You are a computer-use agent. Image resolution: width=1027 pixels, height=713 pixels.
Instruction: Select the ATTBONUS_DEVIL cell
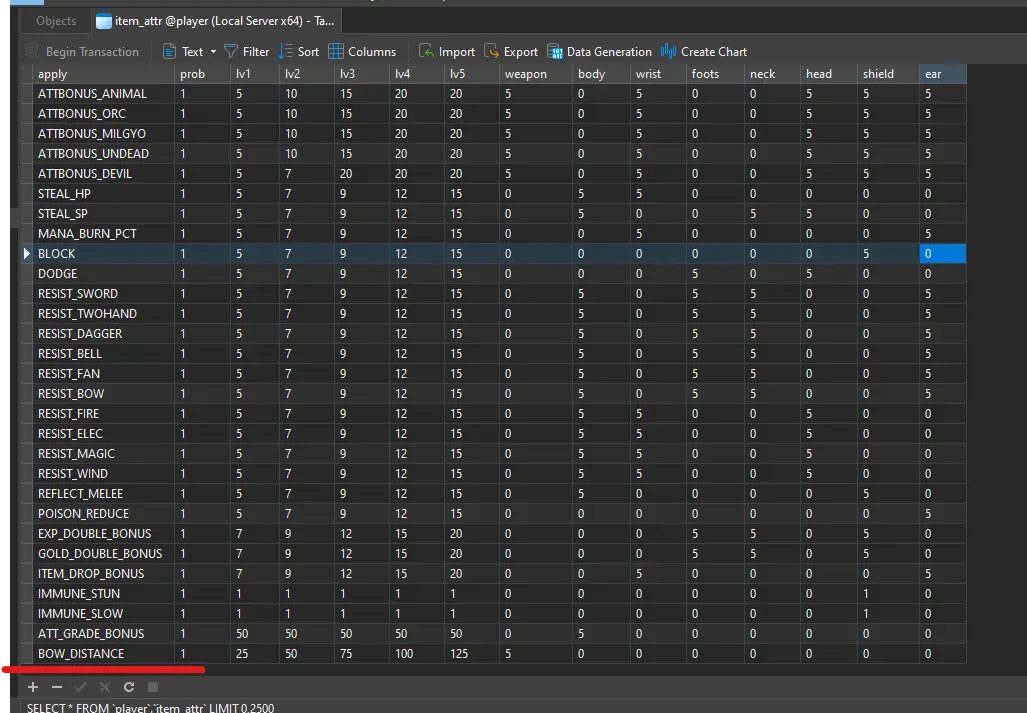click(103, 174)
